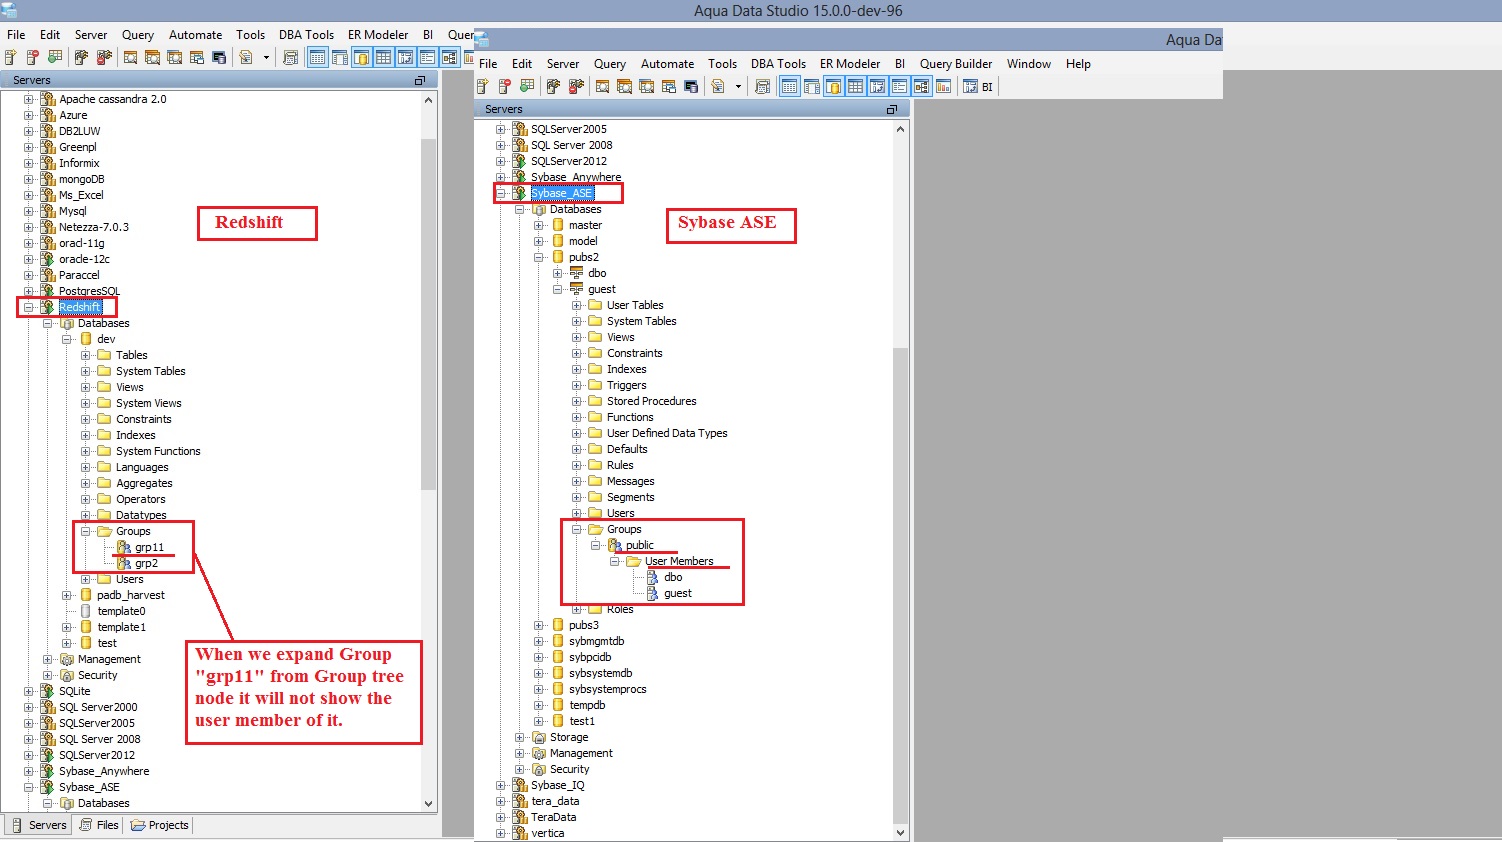Click black database console icon in right window toolbar
Image resolution: width=1502 pixels, height=842 pixels.
click(691, 87)
